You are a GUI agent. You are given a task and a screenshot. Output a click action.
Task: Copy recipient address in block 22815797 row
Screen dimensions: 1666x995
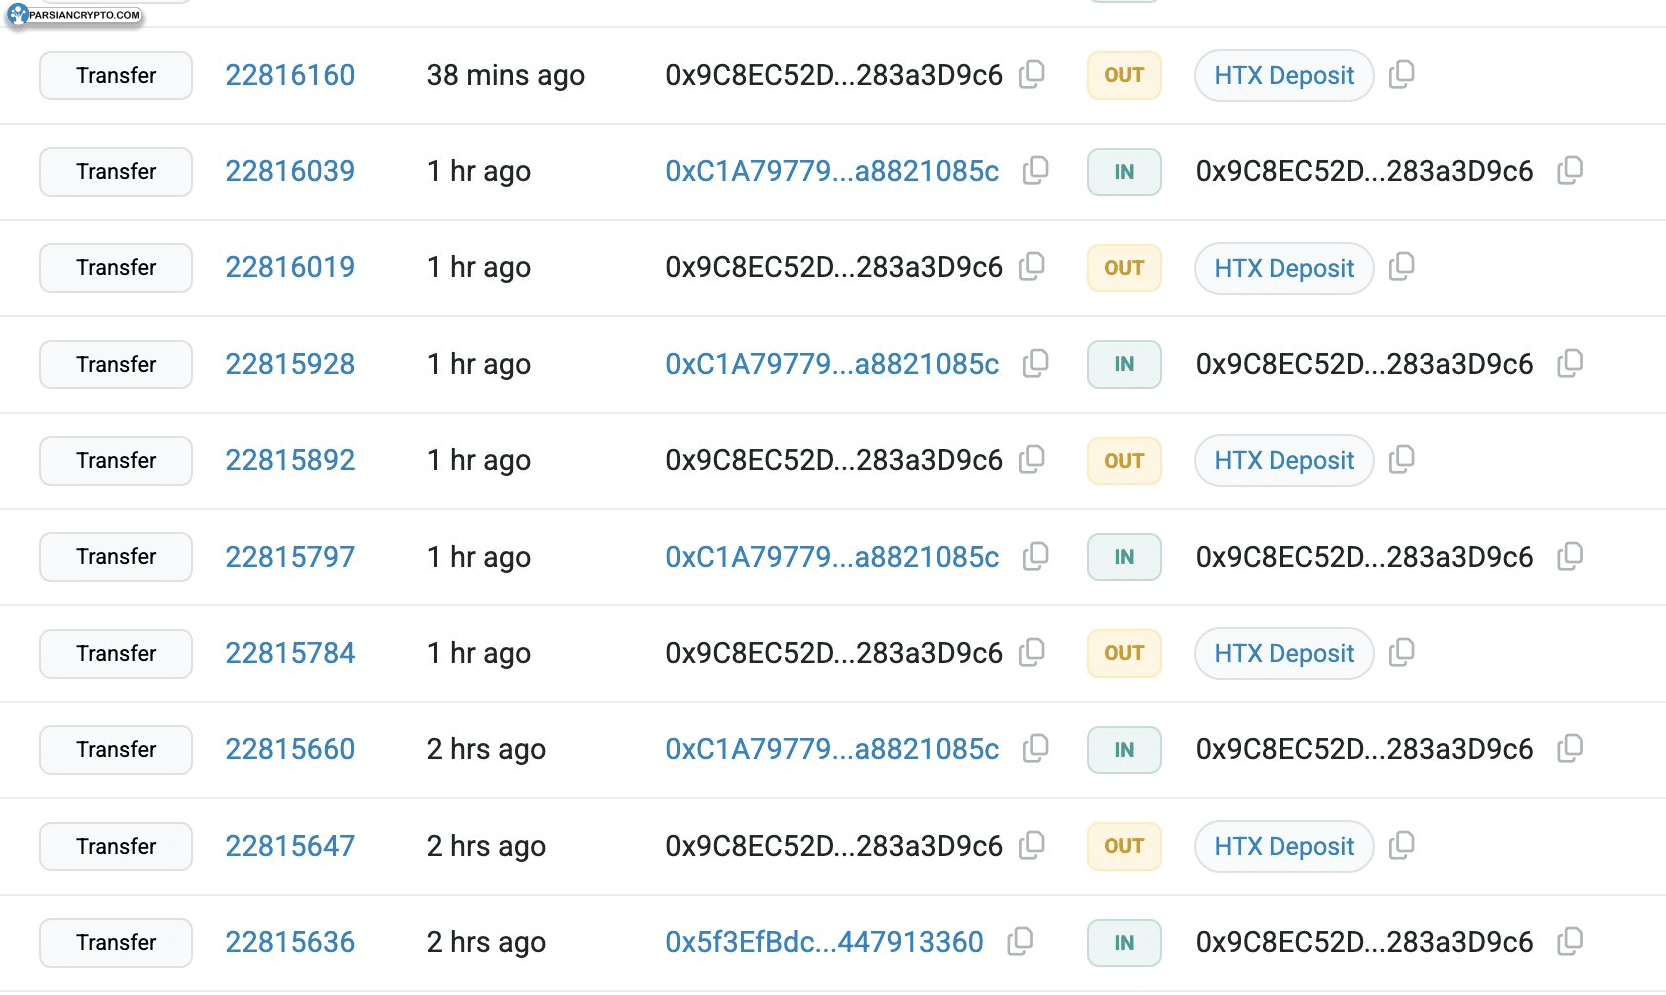pos(1570,557)
